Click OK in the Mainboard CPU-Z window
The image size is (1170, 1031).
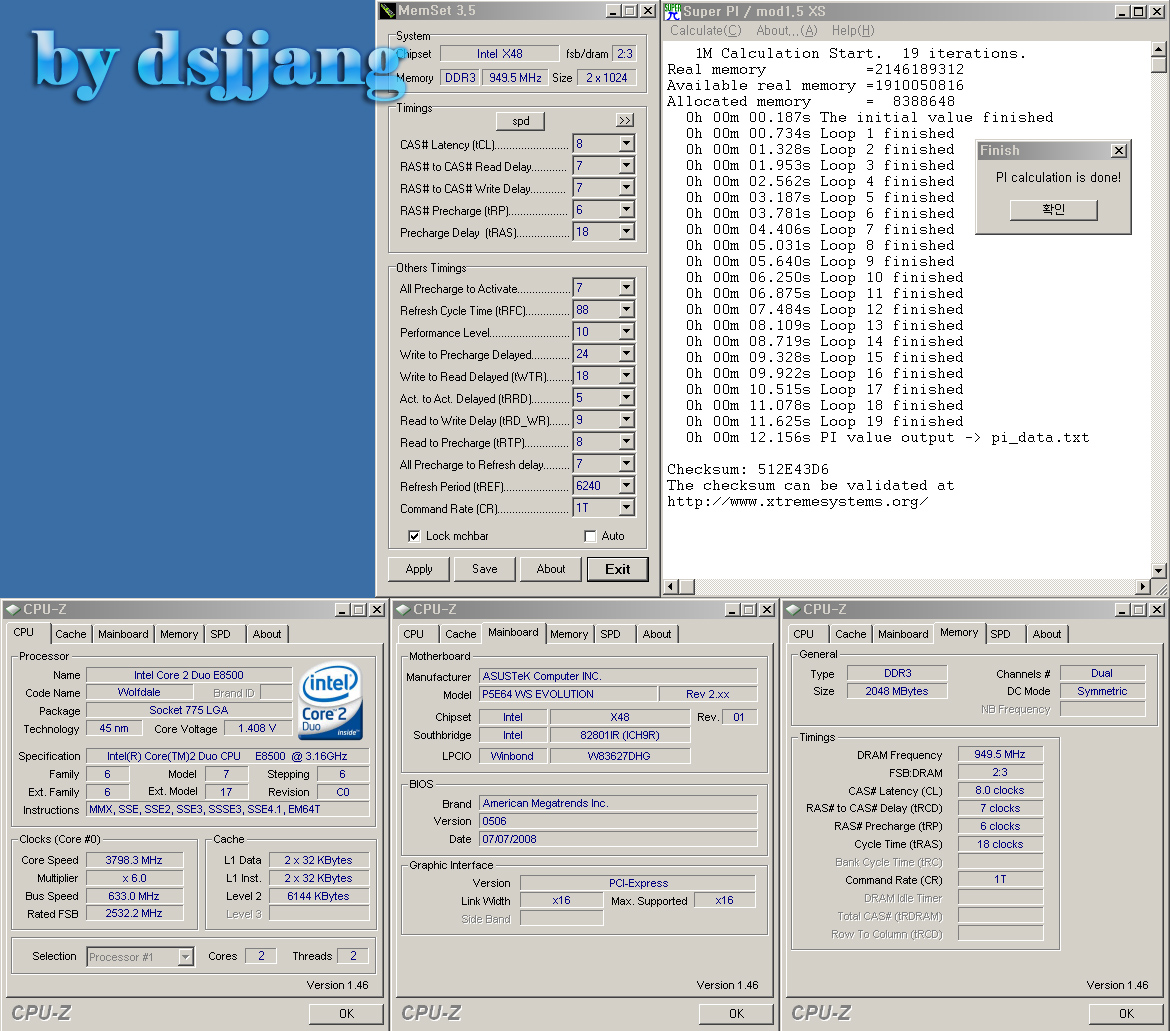click(736, 1013)
